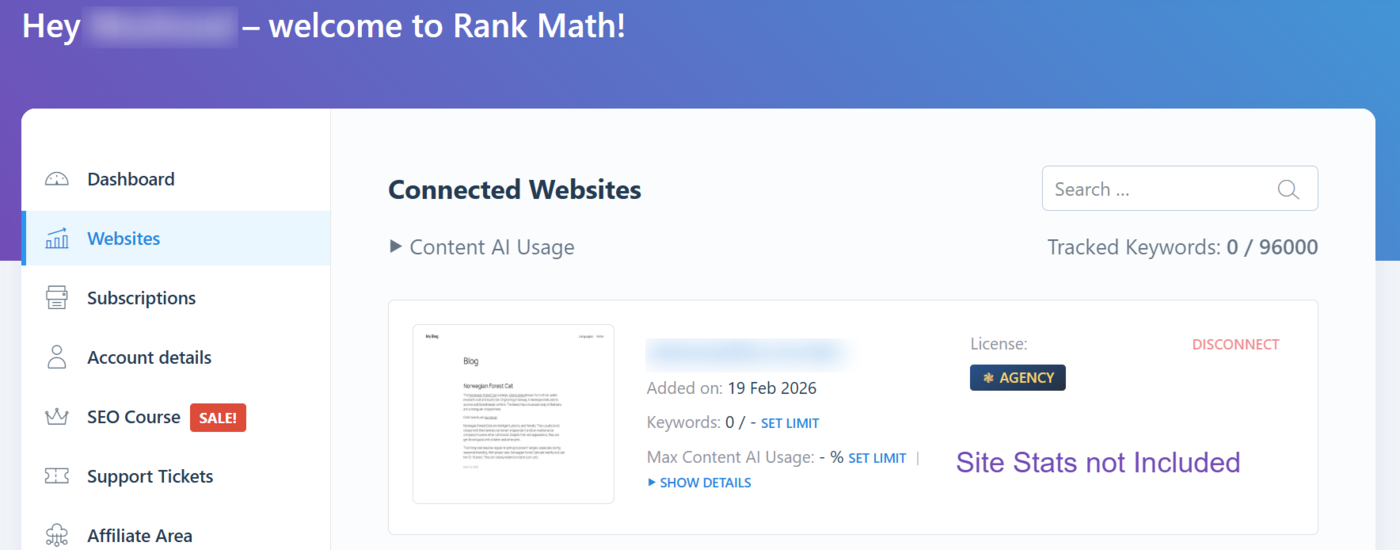Click the search magnifier icon
1400x550 pixels.
point(1288,189)
